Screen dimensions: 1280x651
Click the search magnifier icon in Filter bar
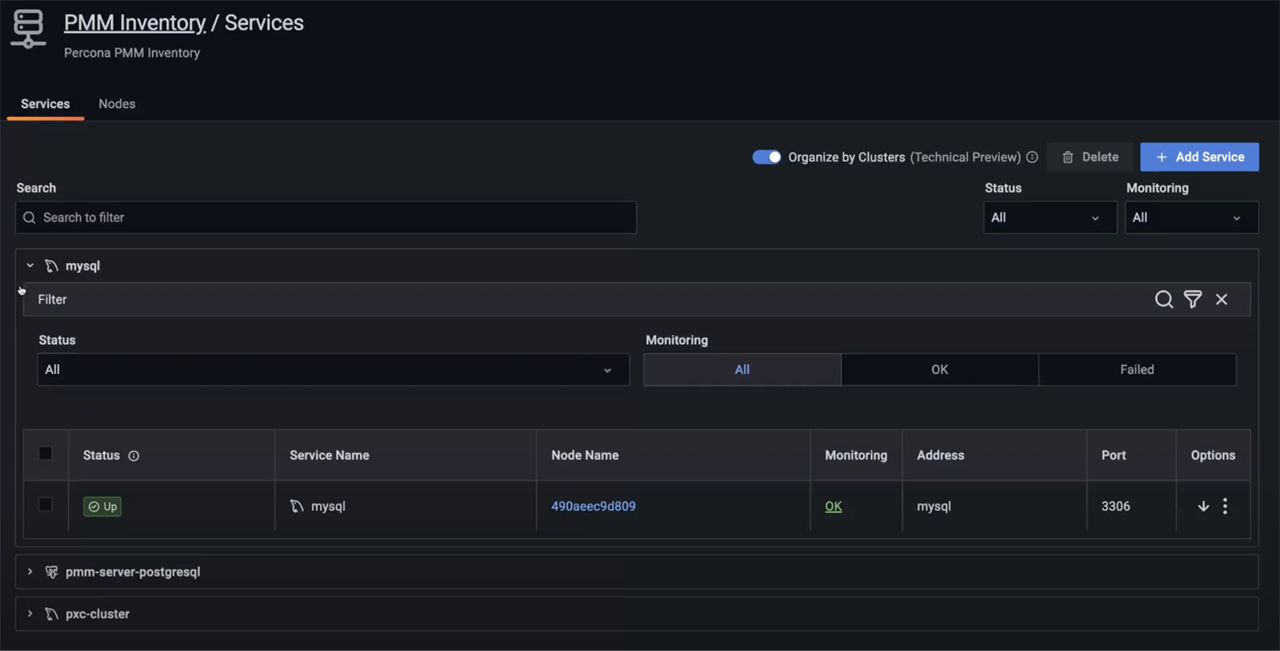tap(1163, 299)
